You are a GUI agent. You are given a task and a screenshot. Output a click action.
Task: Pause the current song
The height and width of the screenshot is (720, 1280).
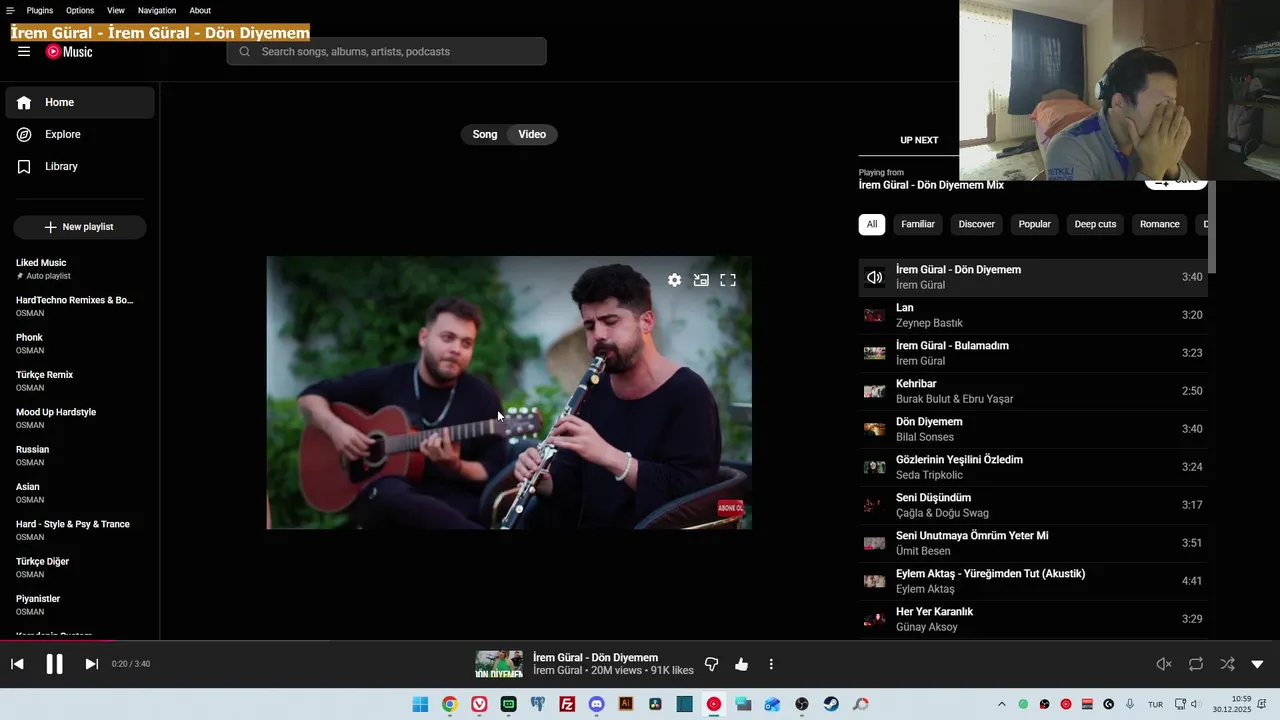54,664
